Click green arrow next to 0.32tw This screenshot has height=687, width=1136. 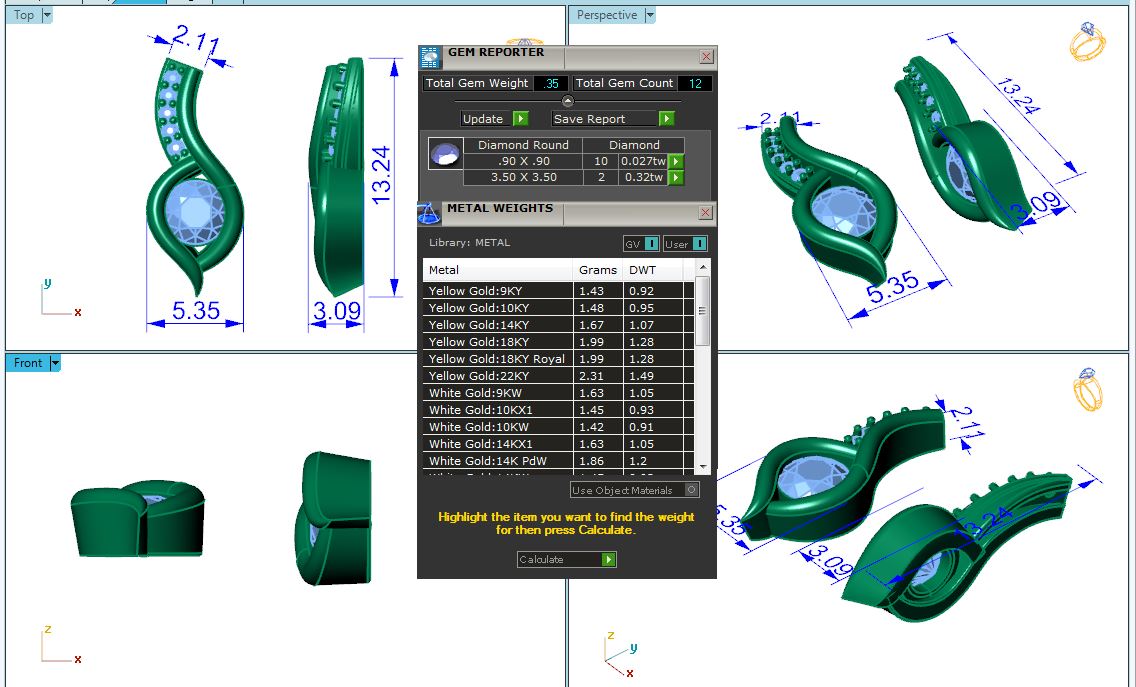[x=676, y=178]
